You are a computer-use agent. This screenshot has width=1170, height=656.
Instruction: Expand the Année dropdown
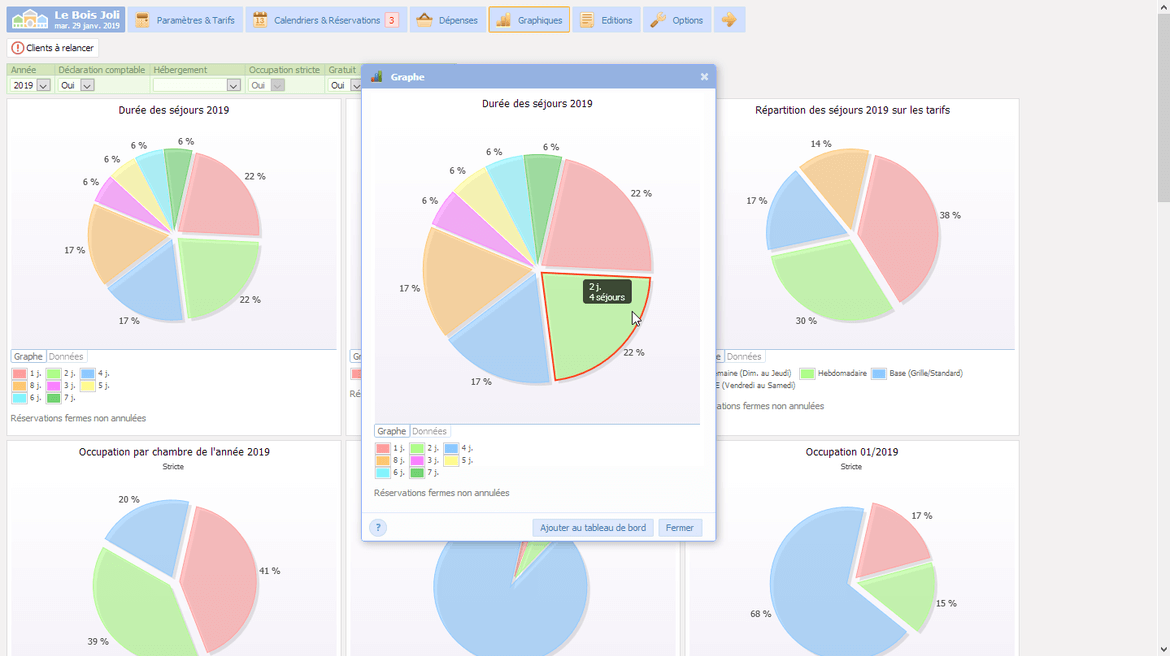click(x=43, y=86)
